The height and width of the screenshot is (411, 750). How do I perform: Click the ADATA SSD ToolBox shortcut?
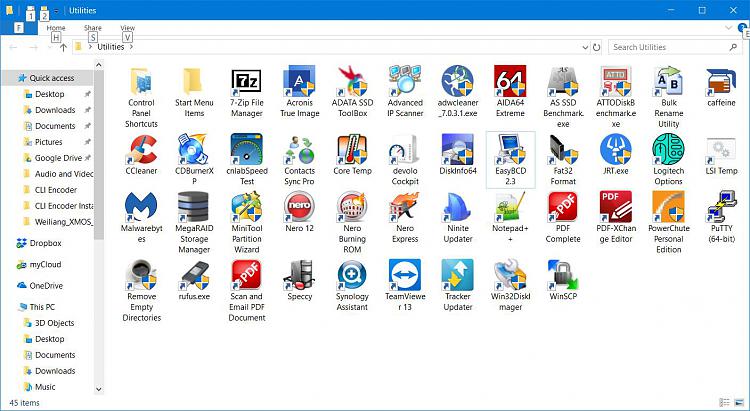click(x=353, y=82)
